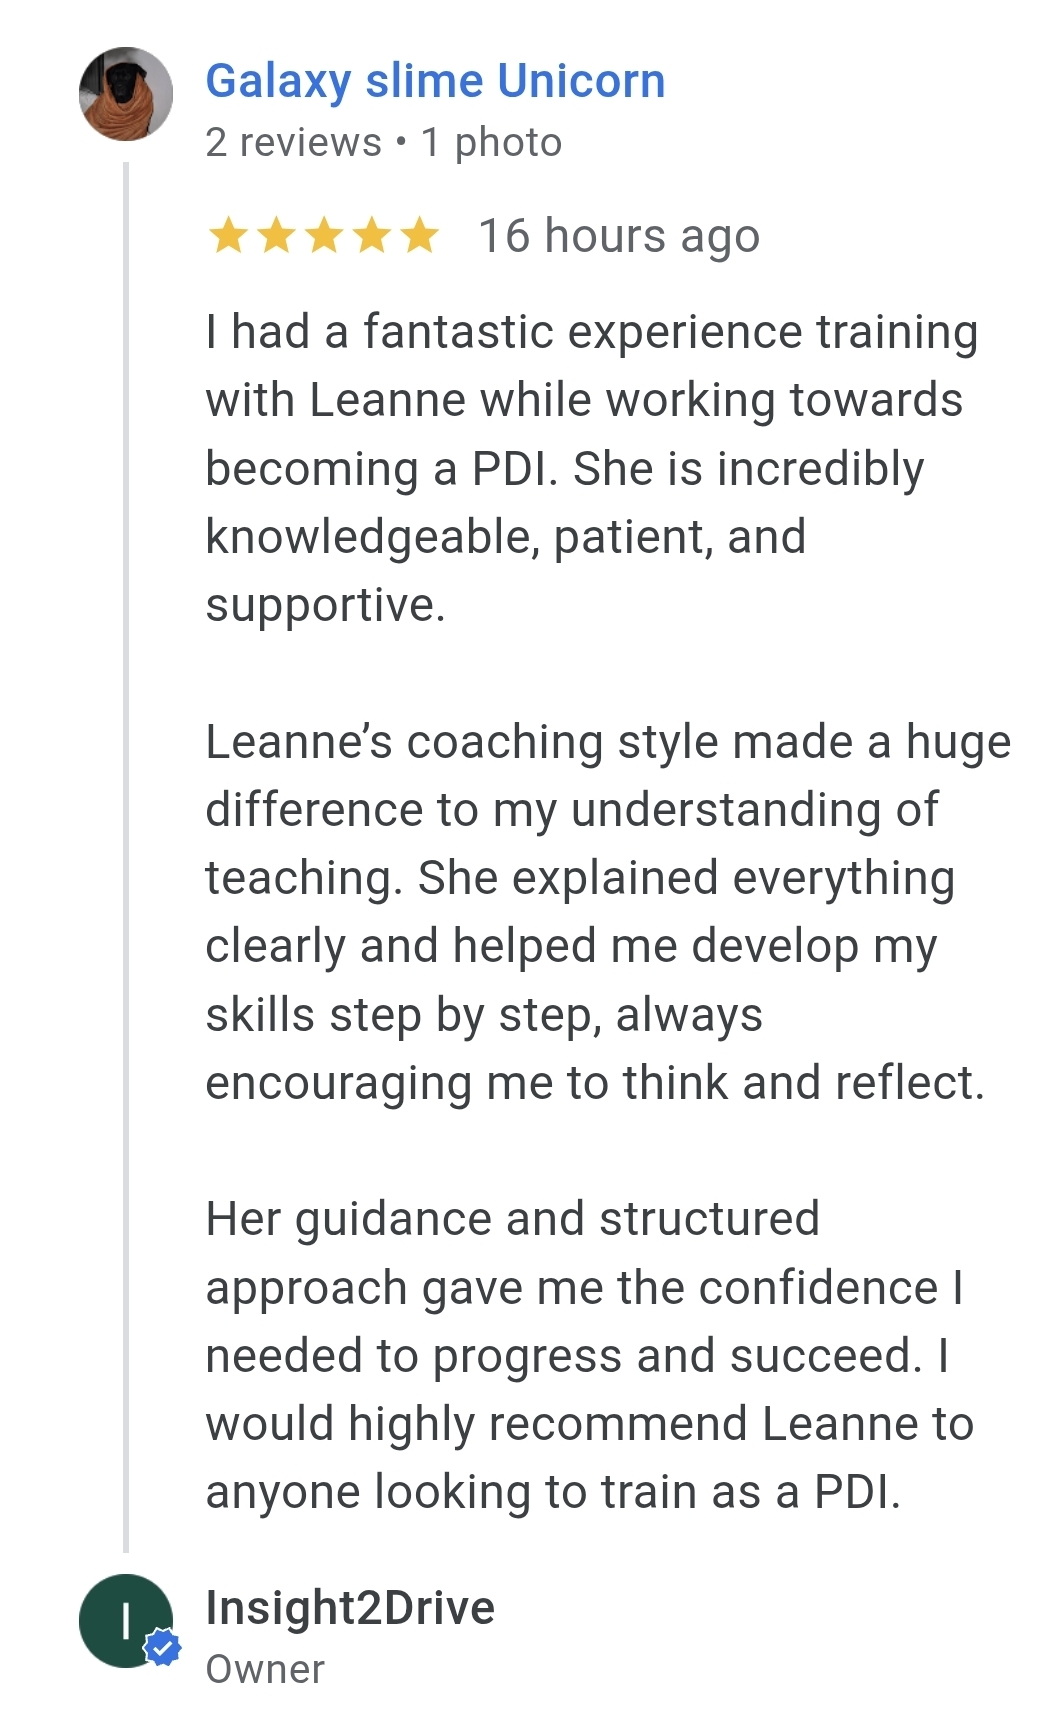Open the Insight2Drive owner name
This screenshot has height=1713, width=1042.
(x=350, y=1608)
